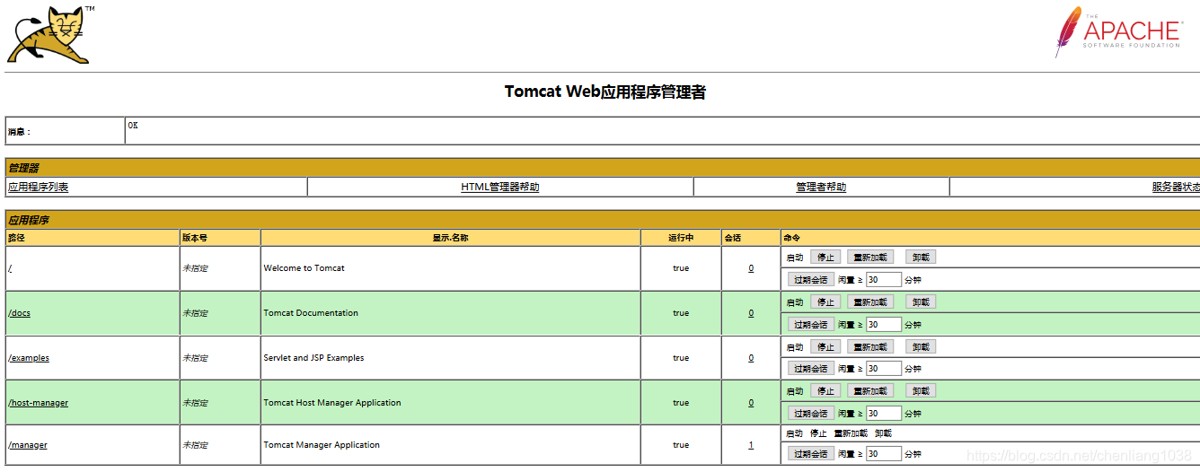Image resolution: width=1200 pixels, height=472 pixels.
Task: Click idle minutes field for /host-manager
Action: [884, 414]
